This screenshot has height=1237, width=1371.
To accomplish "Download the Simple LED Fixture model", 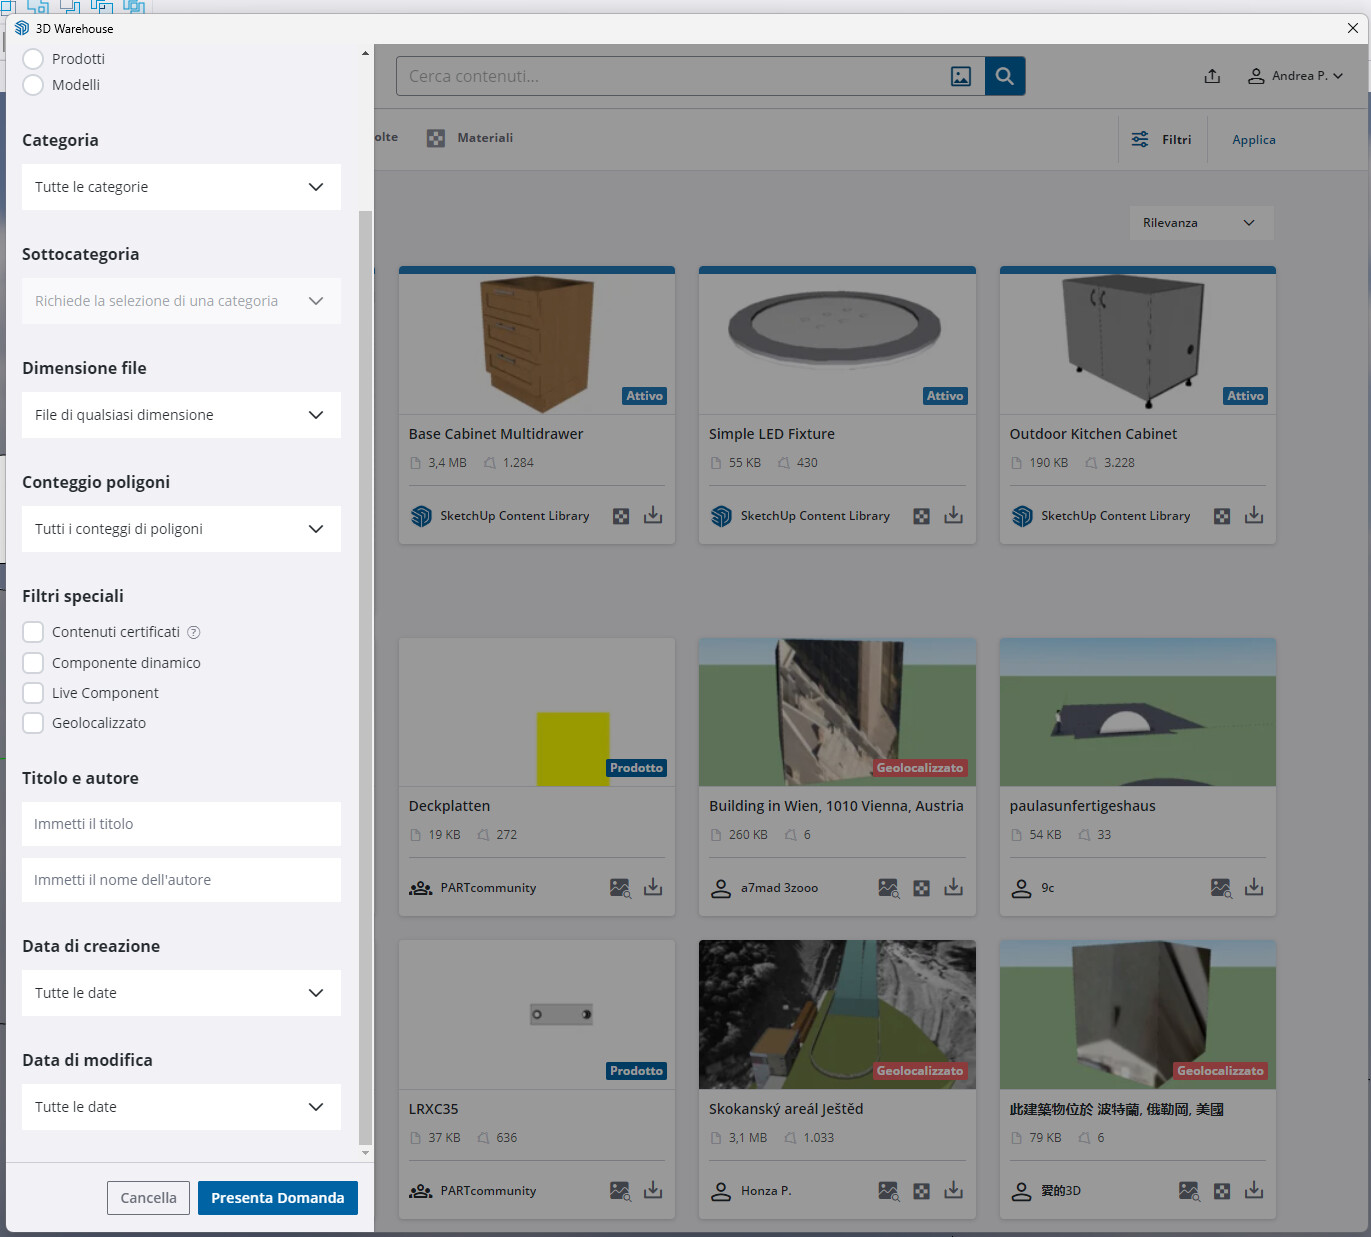I will pos(953,516).
